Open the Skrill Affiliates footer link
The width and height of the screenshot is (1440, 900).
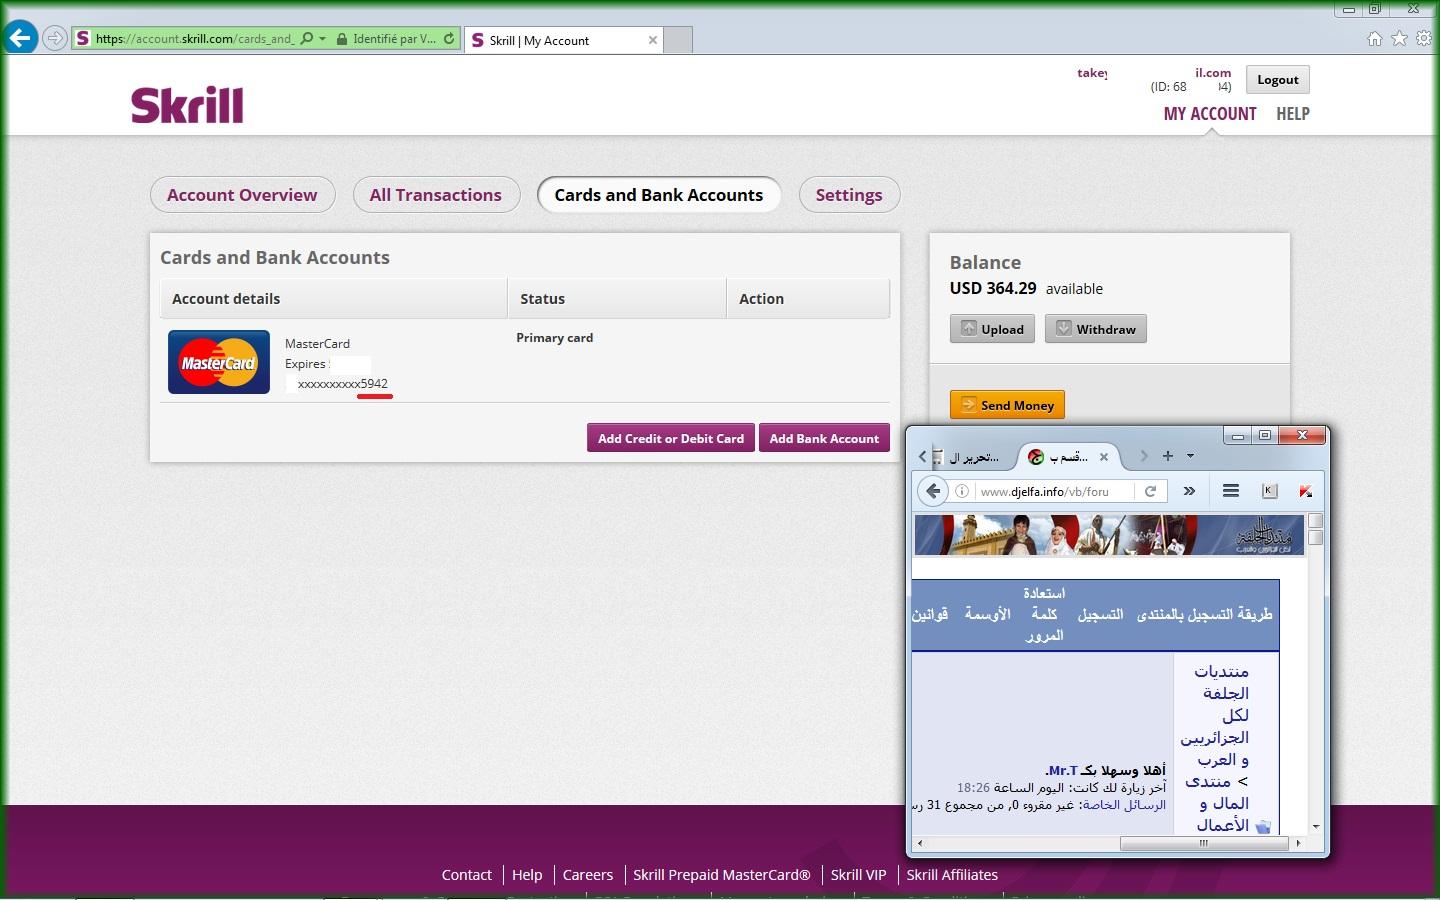[952, 875]
